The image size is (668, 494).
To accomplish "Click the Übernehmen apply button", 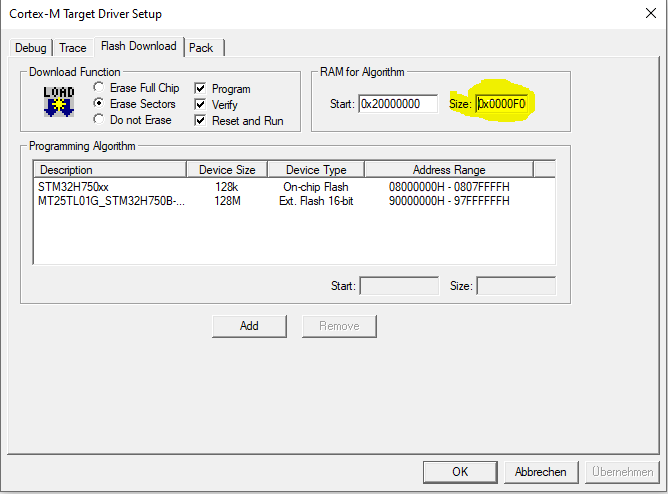I will click(622, 472).
